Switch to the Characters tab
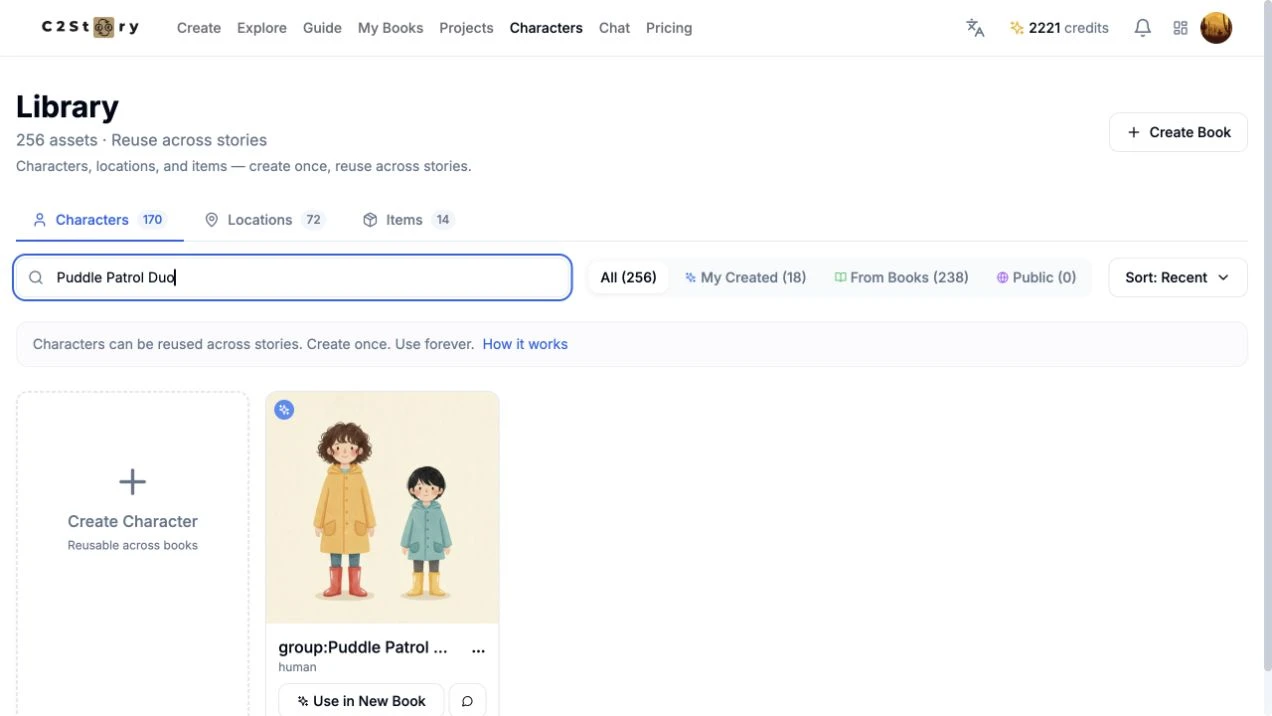The image size is (1272, 716). 99,220
